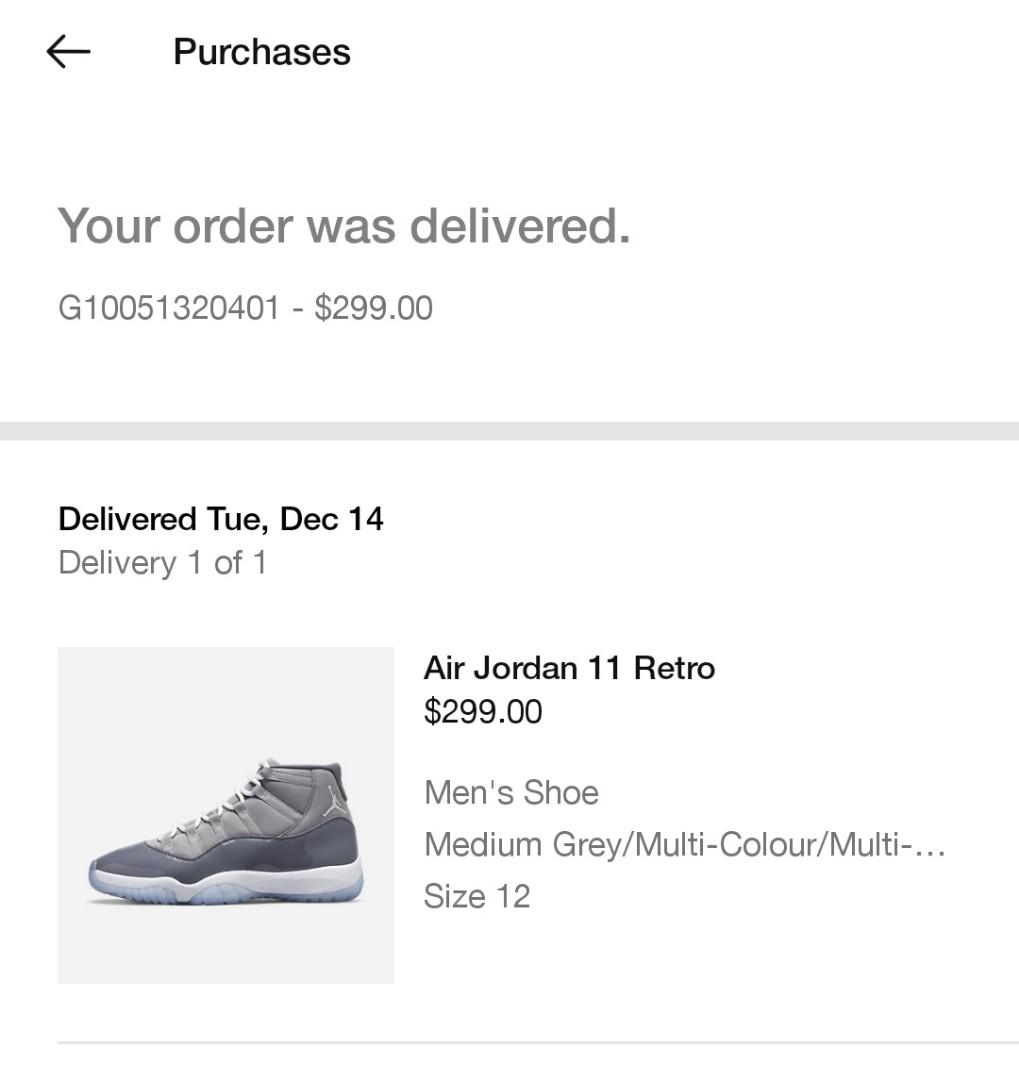The height and width of the screenshot is (1080, 1019).
Task: Tap the Delivery 1 of 1 text
Action: tap(163, 563)
